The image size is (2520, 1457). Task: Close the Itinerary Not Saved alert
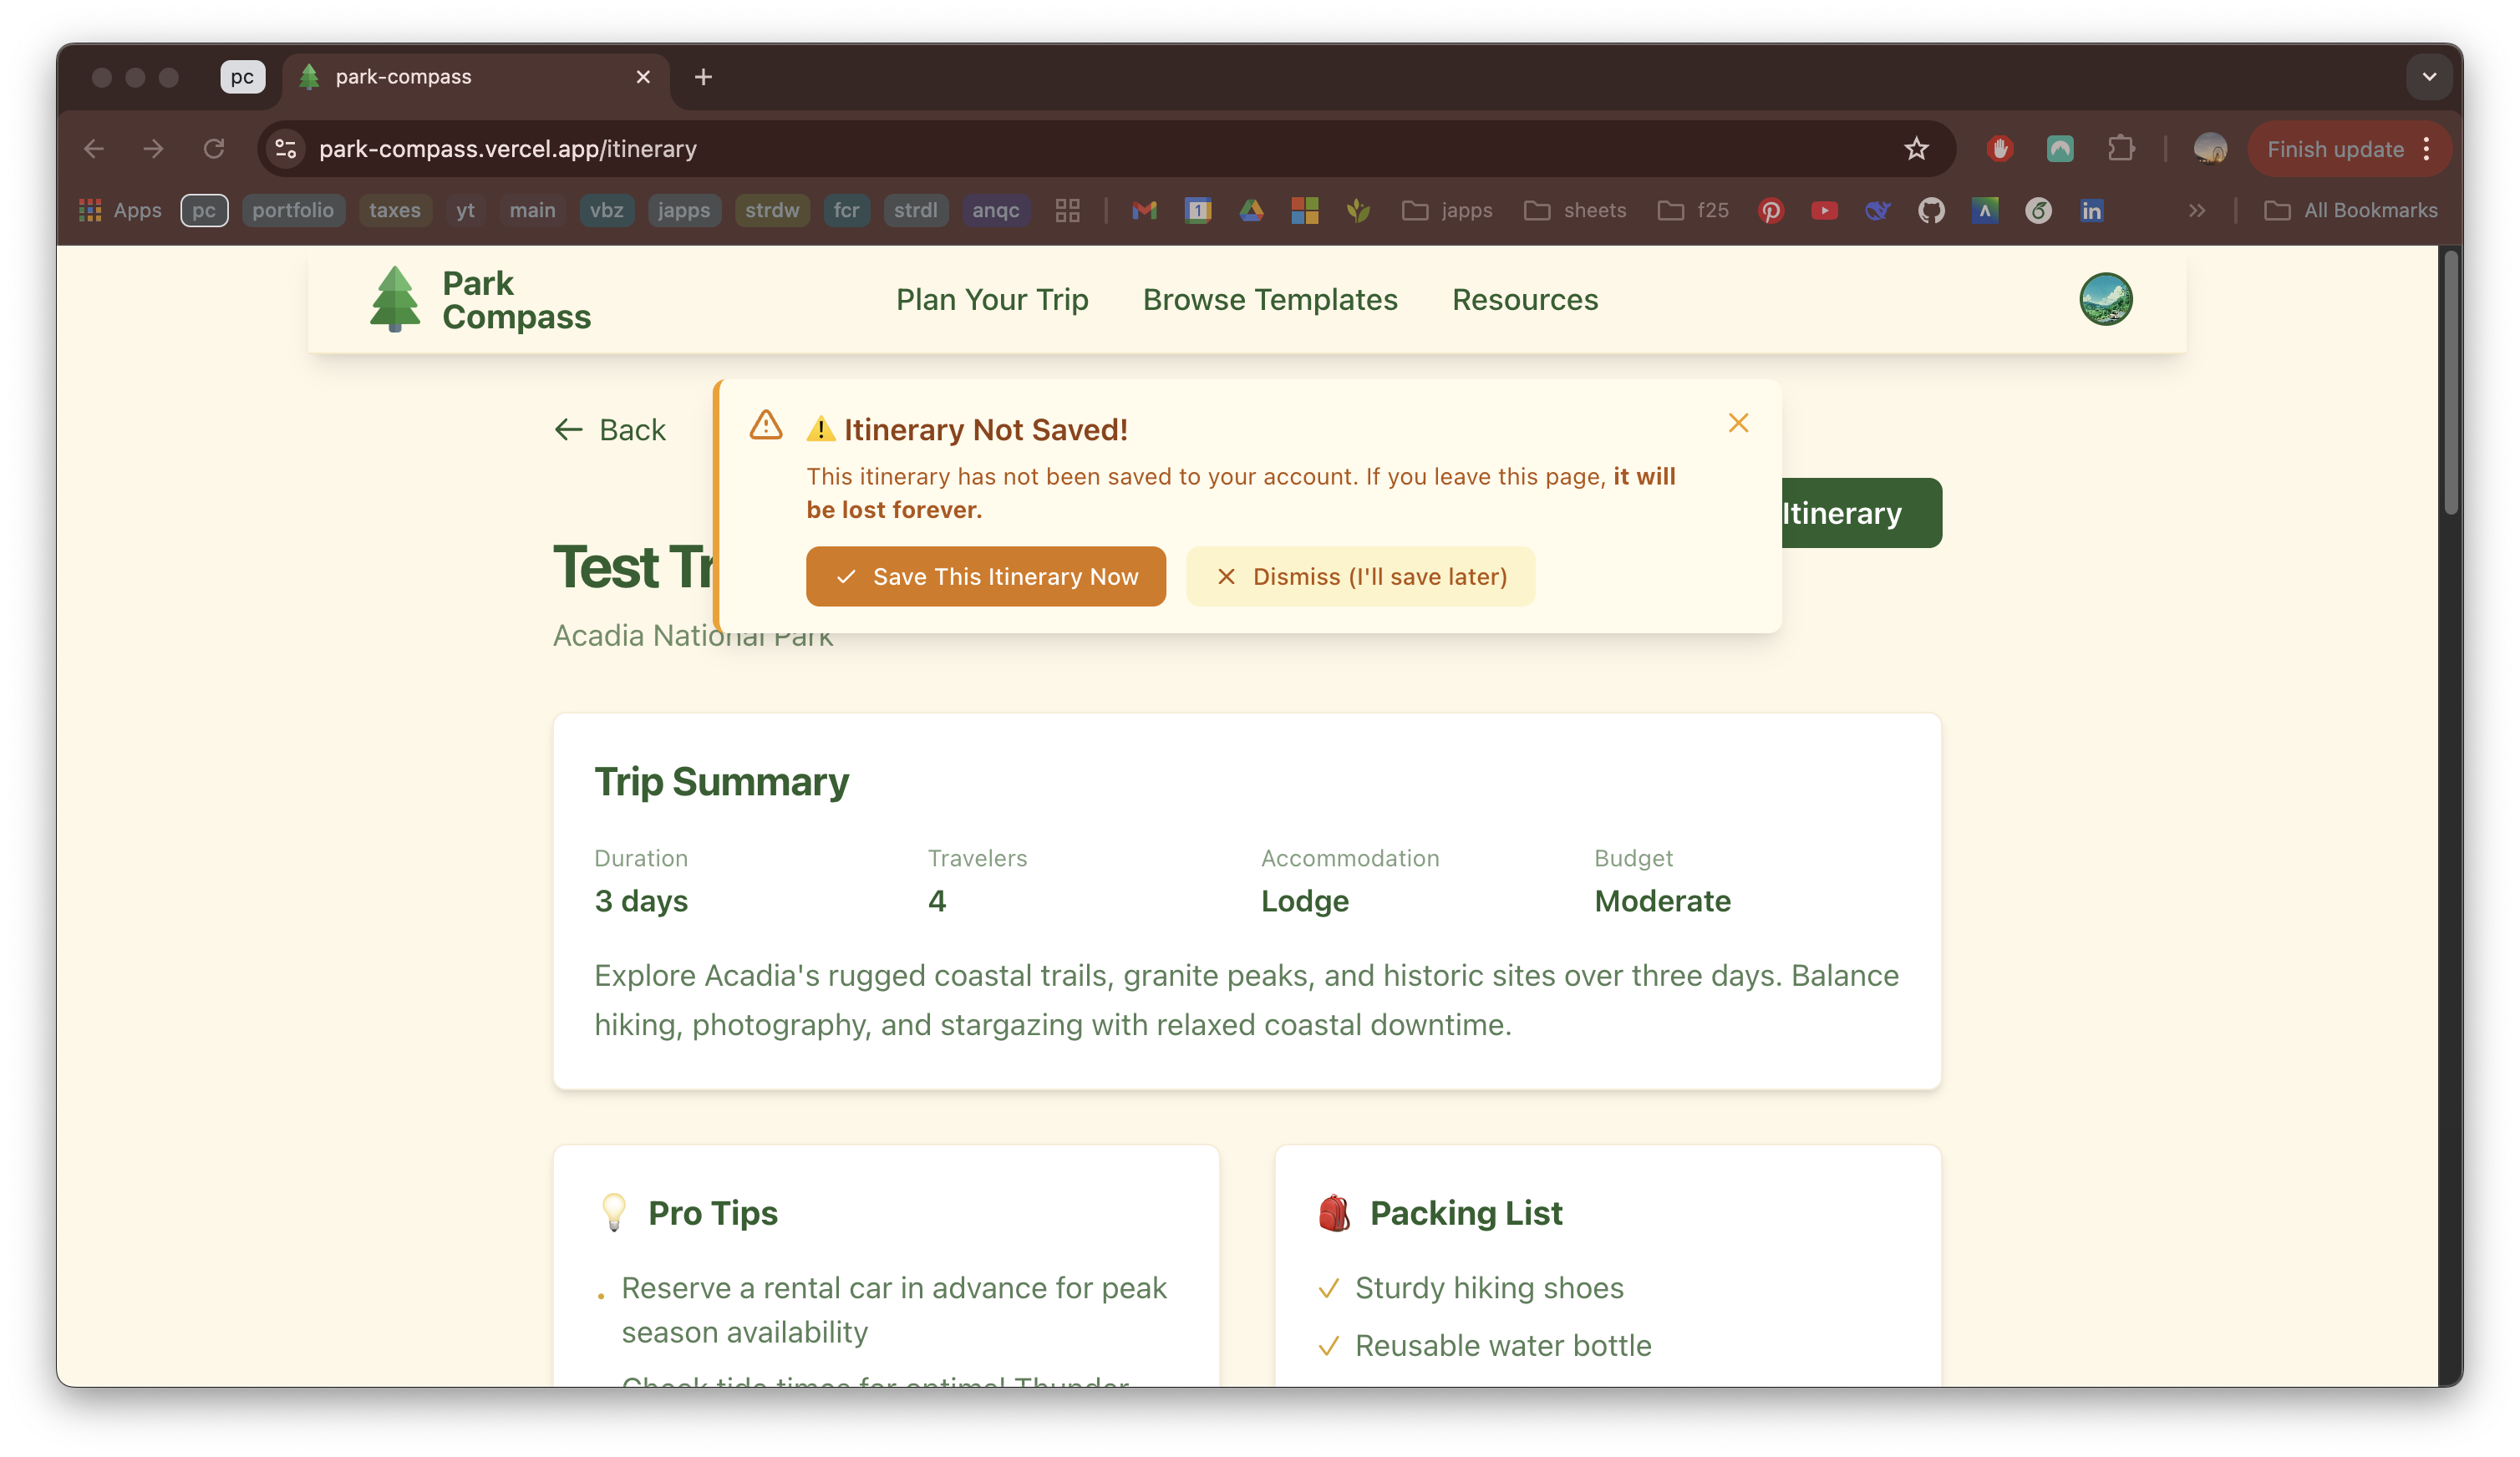coord(1738,423)
